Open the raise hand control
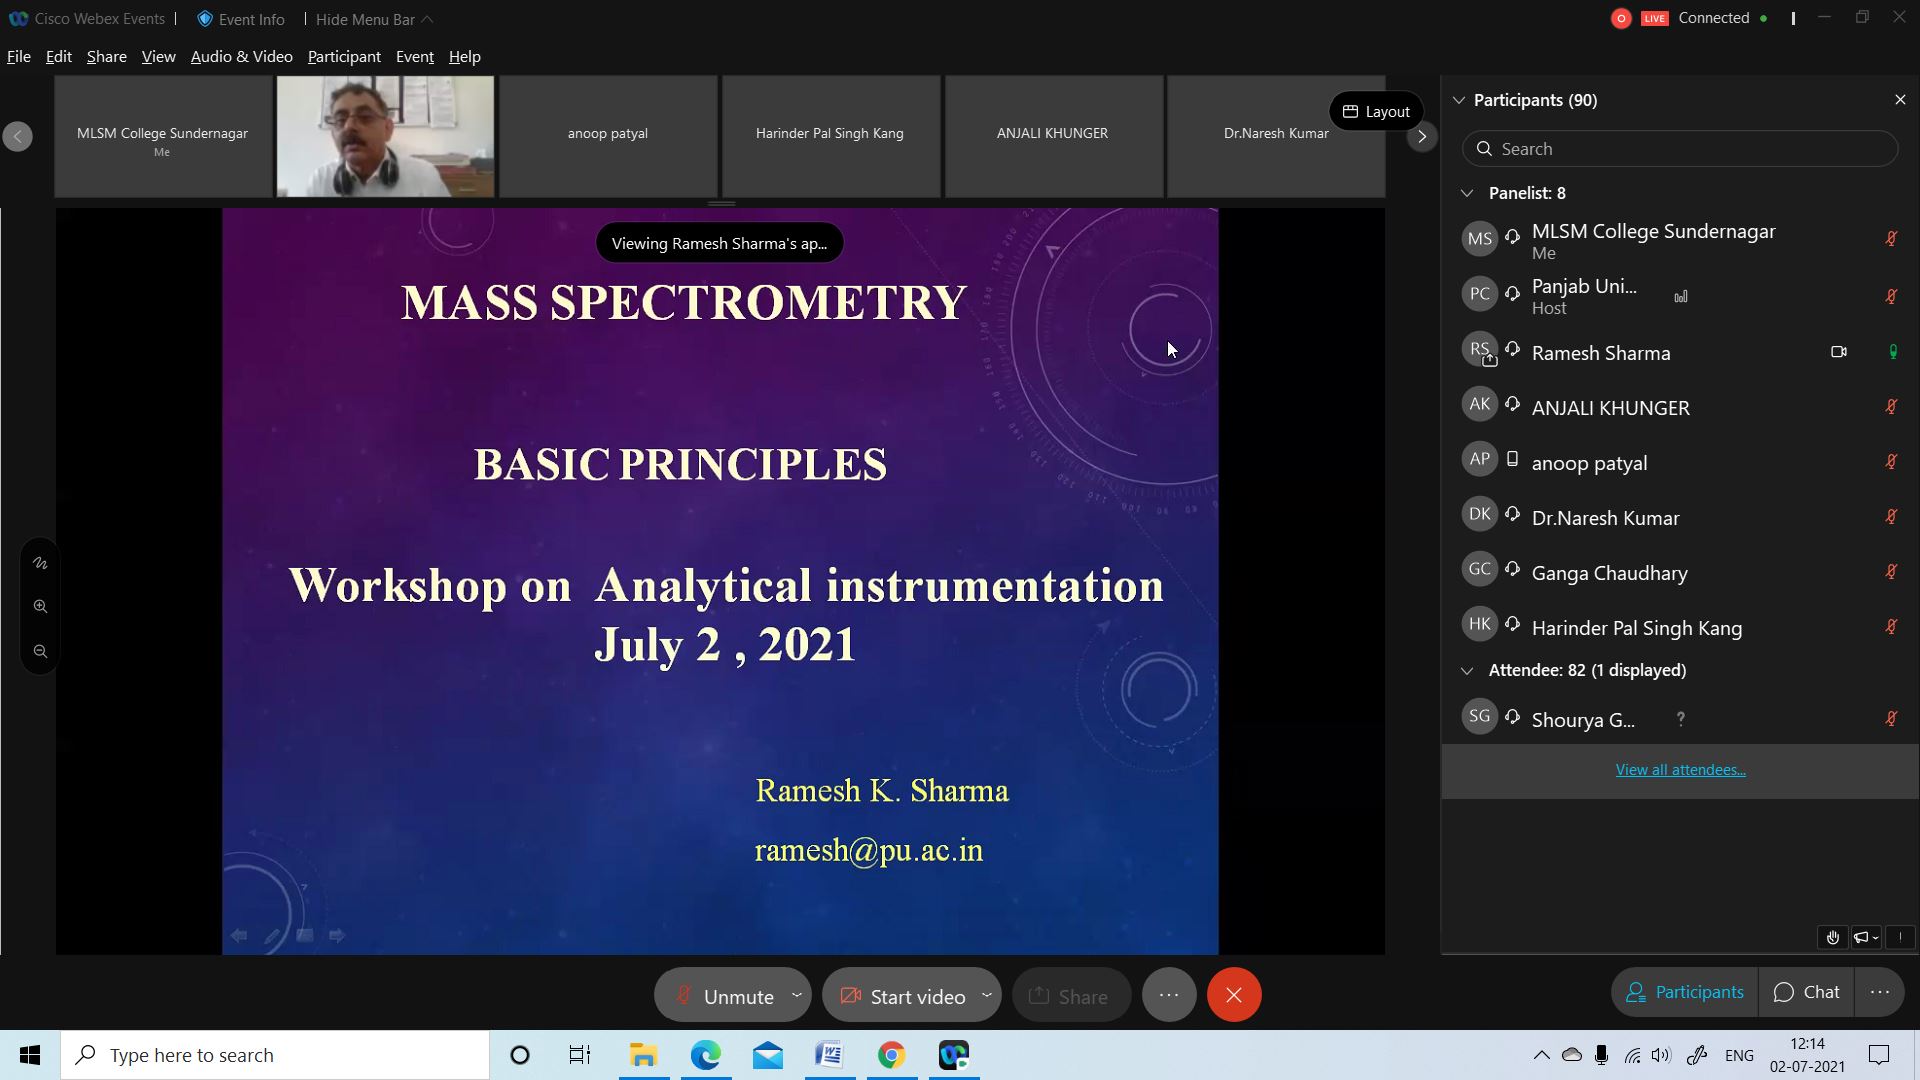 [1832, 937]
